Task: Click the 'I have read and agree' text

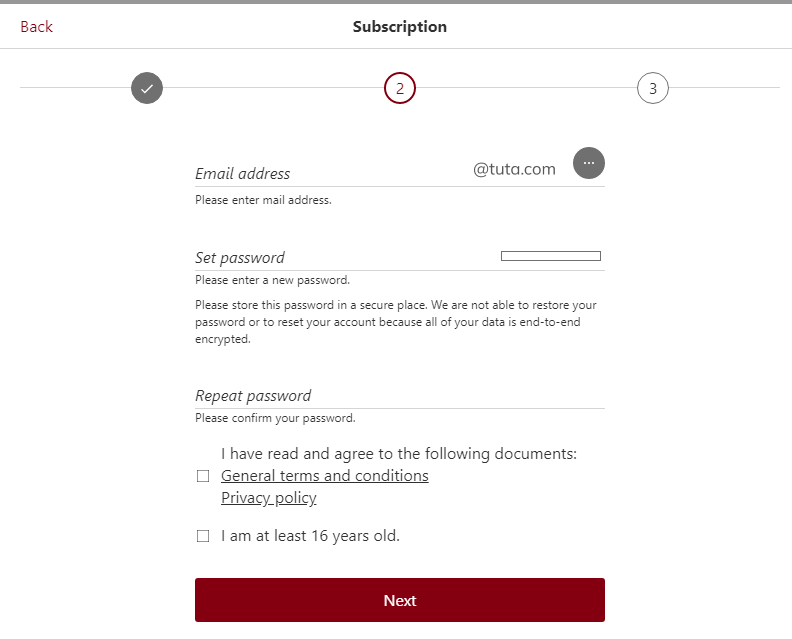Action: point(399,454)
